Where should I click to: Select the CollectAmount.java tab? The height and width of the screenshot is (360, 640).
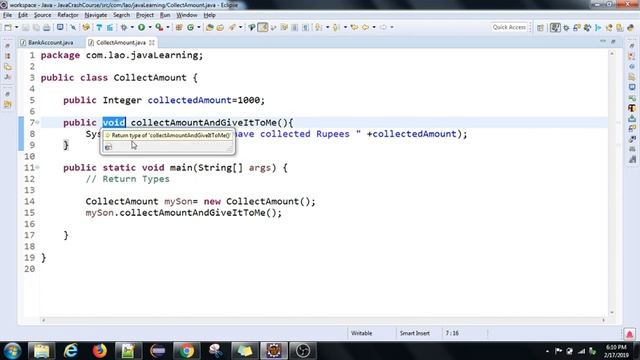(x=121, y=42)
